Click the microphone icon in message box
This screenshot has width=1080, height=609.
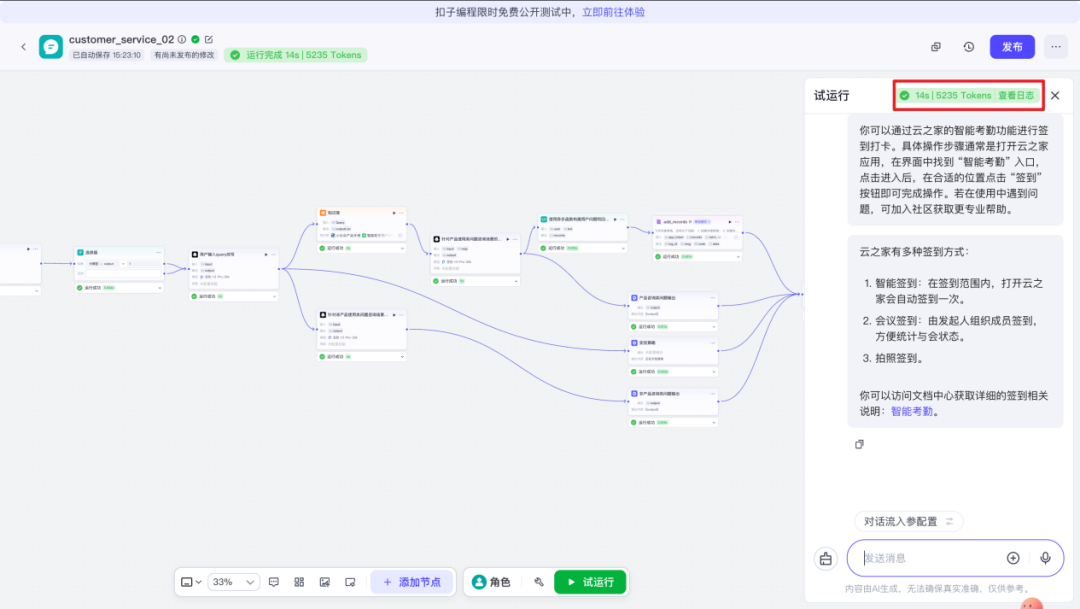coord(1045,558)
